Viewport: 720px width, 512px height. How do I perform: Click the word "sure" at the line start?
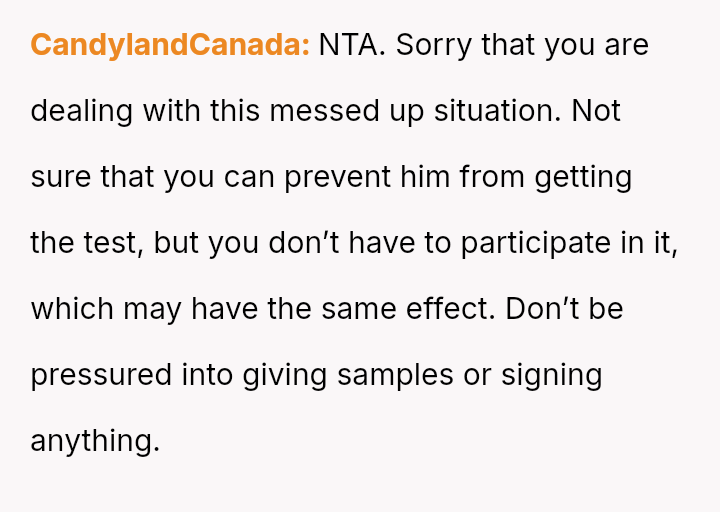(x=60, y=177)
